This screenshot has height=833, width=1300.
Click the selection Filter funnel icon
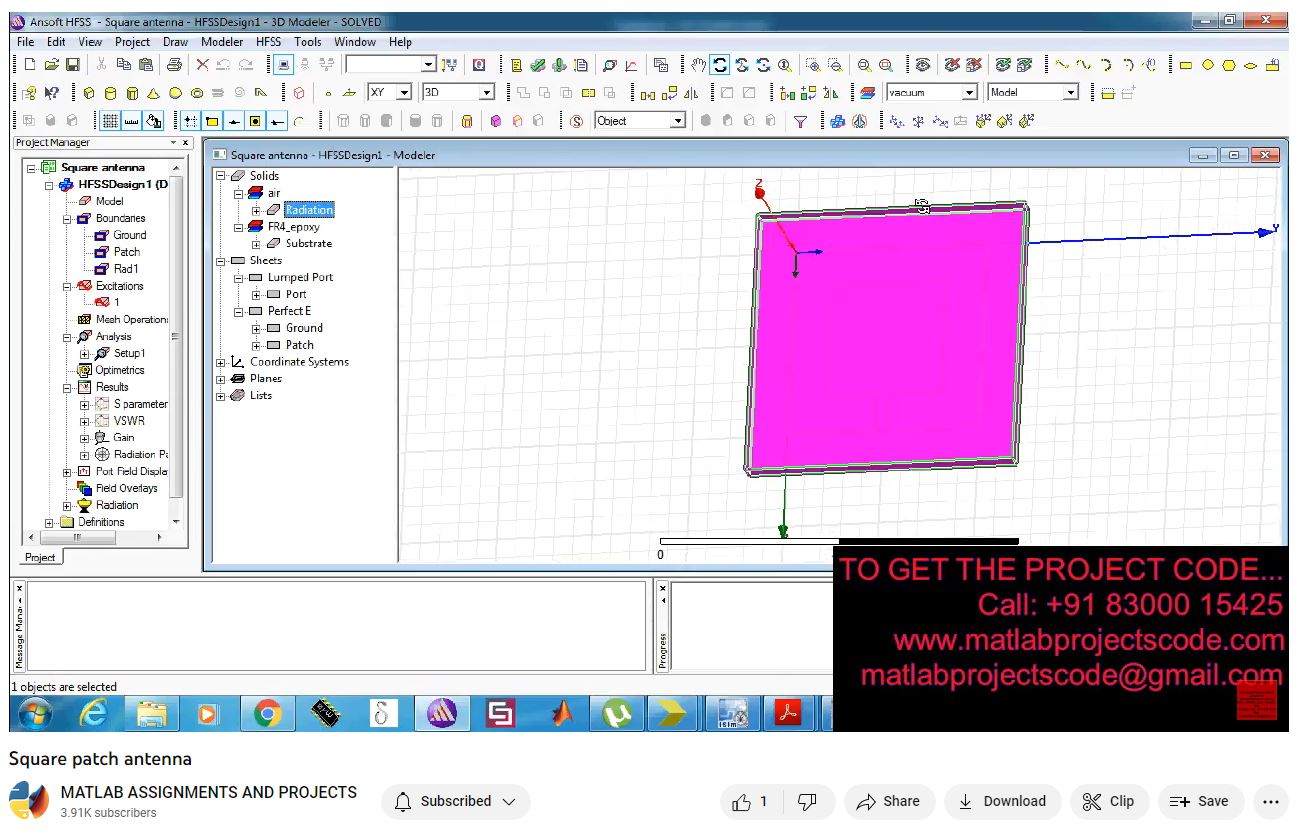(x=801, y=121)
